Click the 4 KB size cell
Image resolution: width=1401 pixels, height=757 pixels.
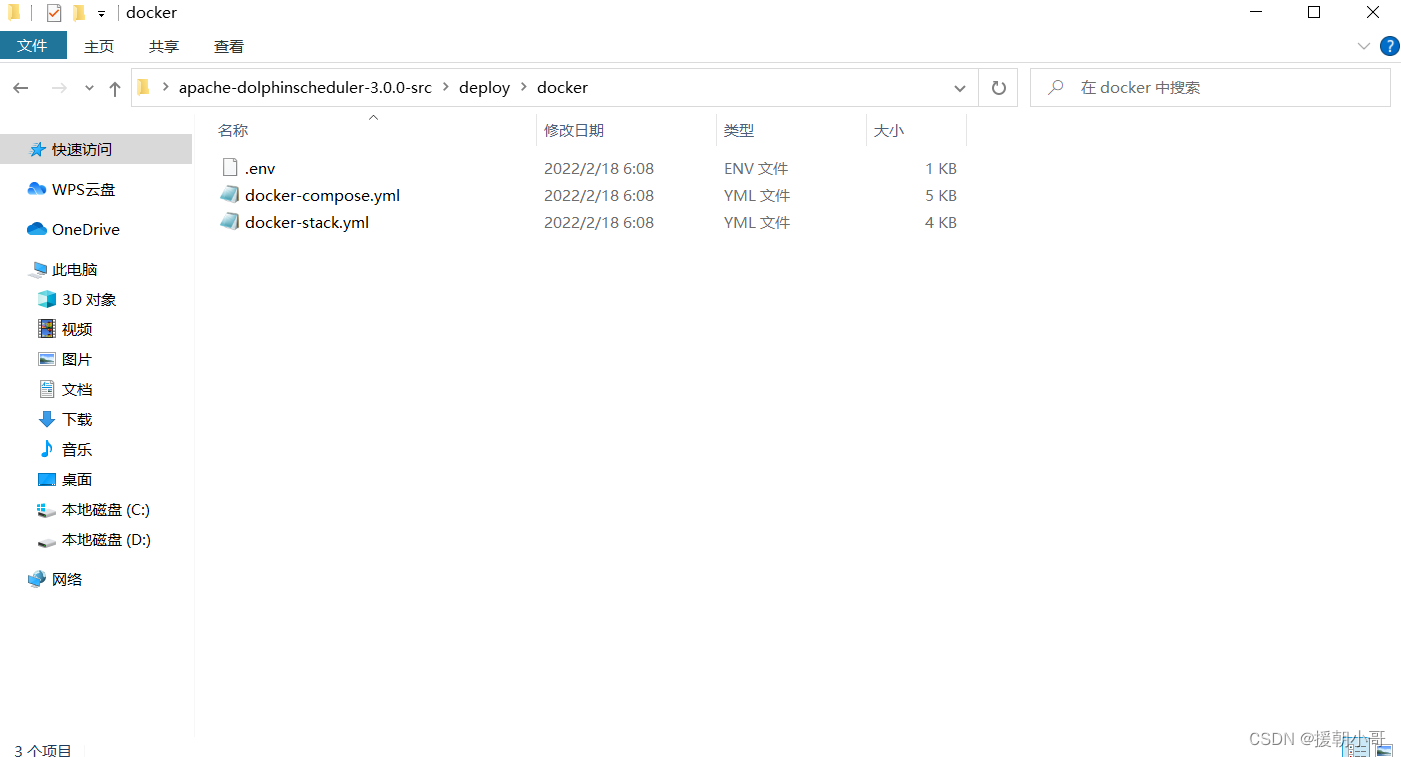coord(941,222)
